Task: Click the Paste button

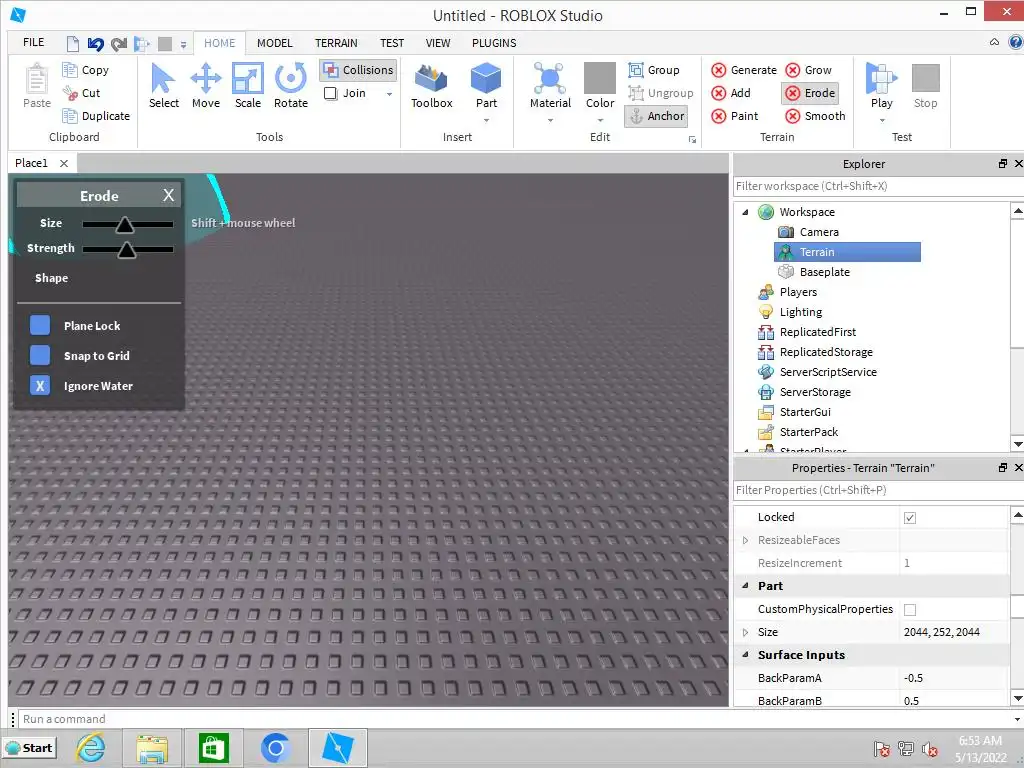Action: pyautogui.click(x=37, y=86)
